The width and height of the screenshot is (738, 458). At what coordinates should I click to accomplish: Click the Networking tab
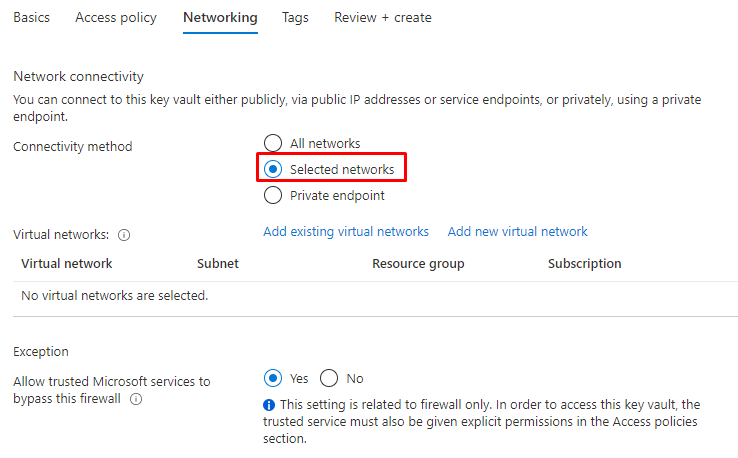pos(220,18)
